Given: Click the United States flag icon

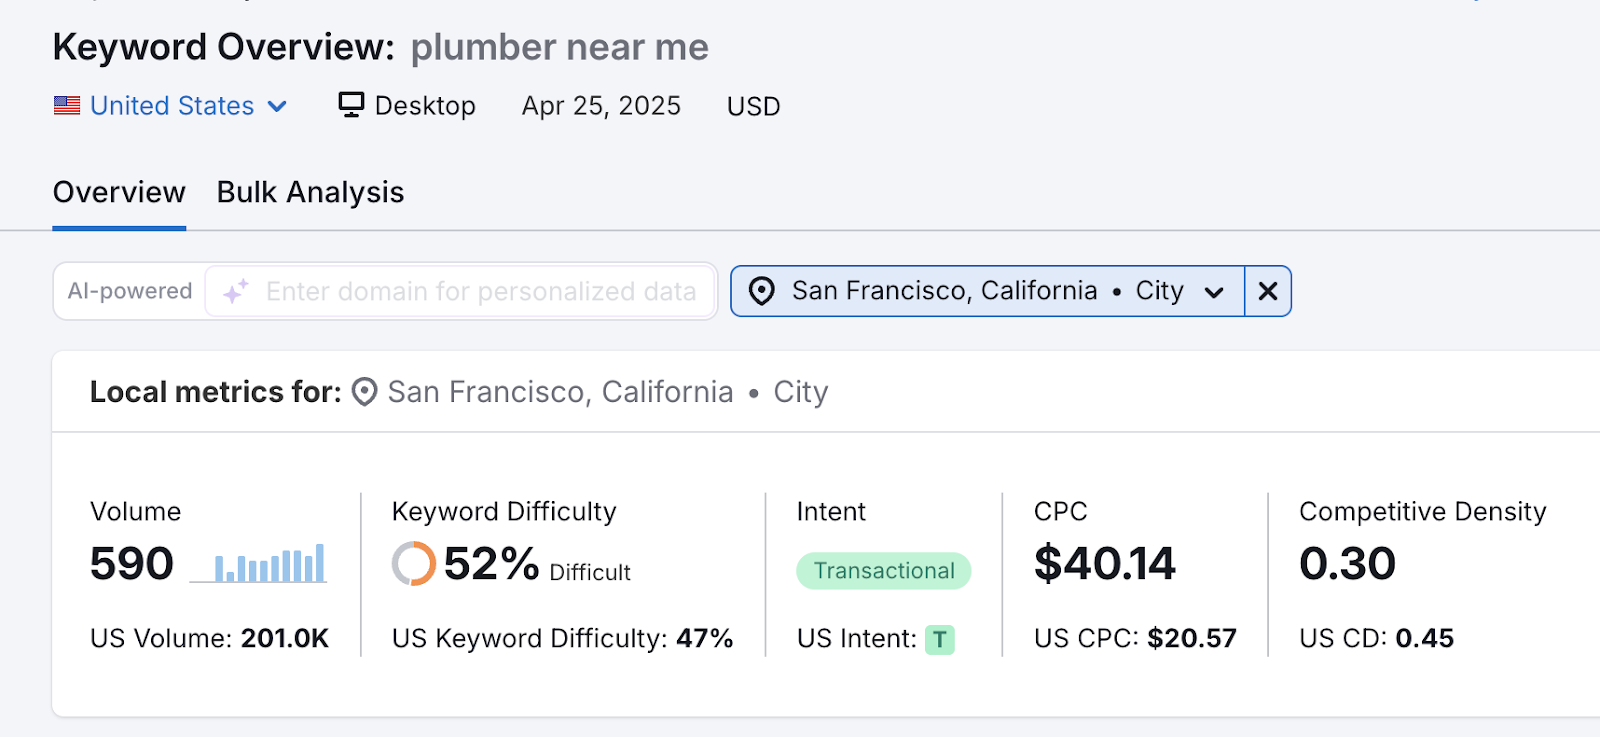Looking at the screenshot, I should tap(66, 105).
